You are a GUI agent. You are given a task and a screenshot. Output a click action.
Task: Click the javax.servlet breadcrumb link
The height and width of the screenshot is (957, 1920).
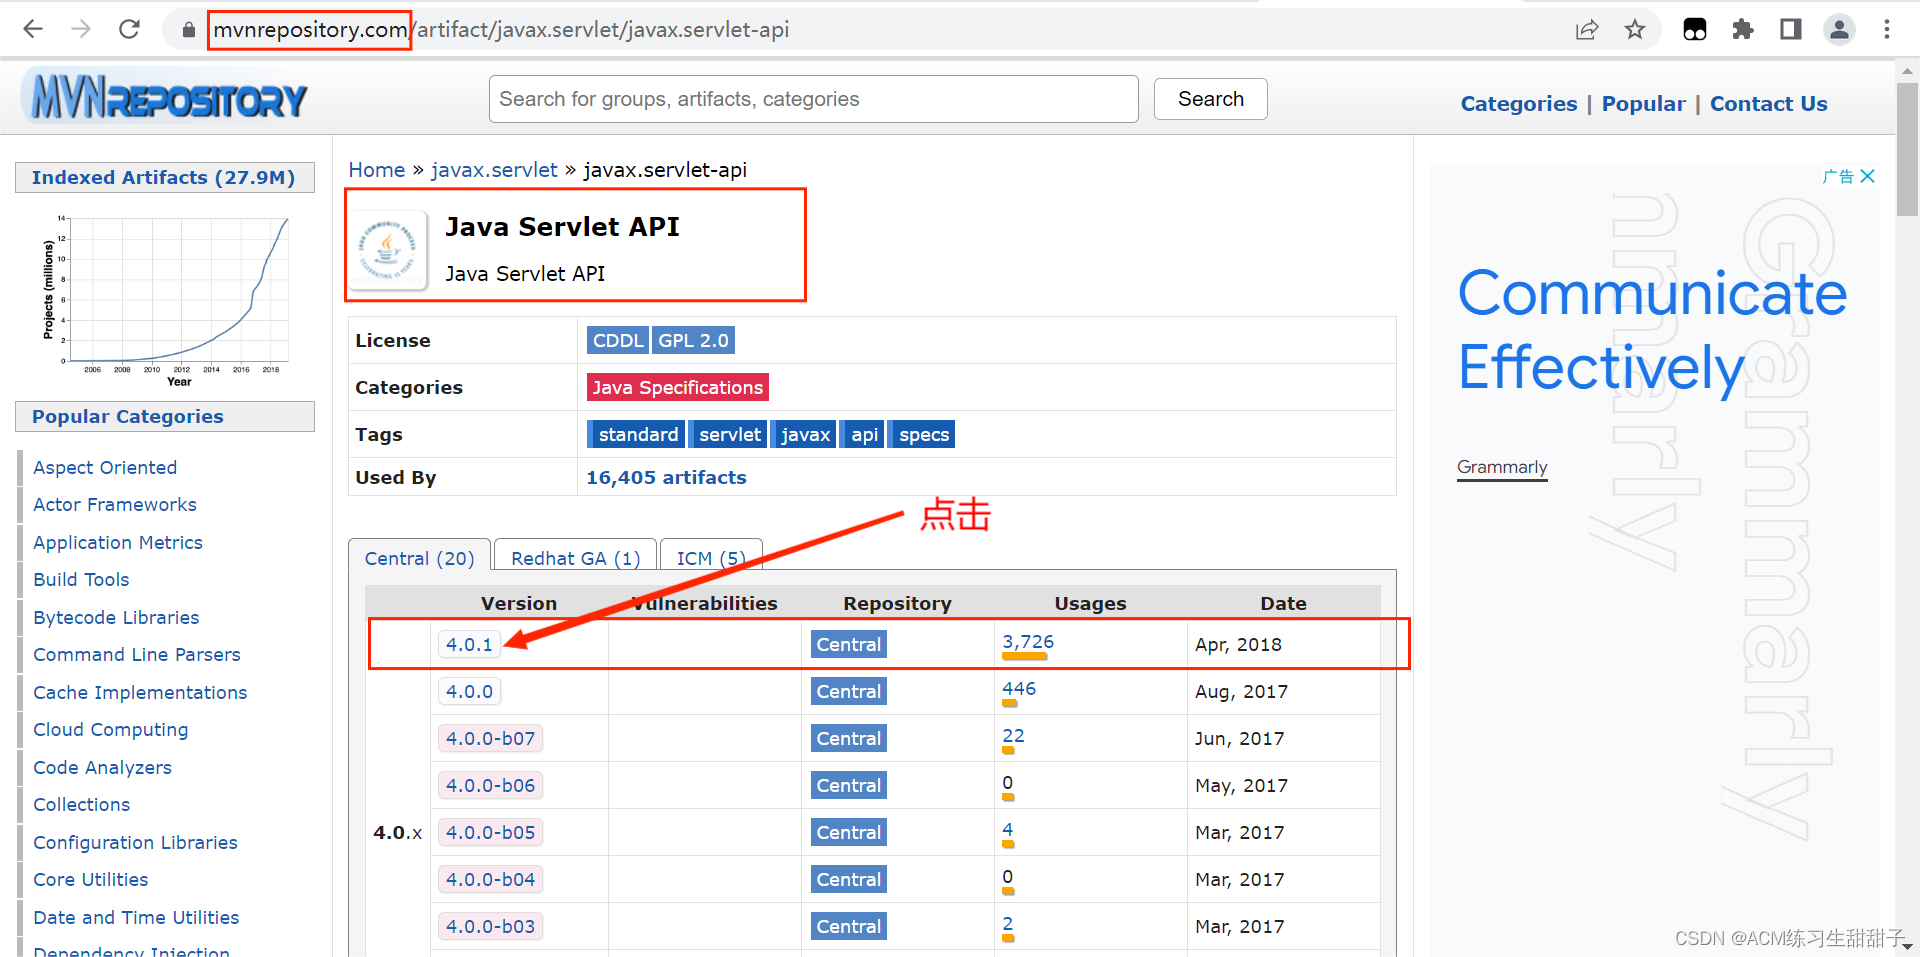tap(494, 170)
